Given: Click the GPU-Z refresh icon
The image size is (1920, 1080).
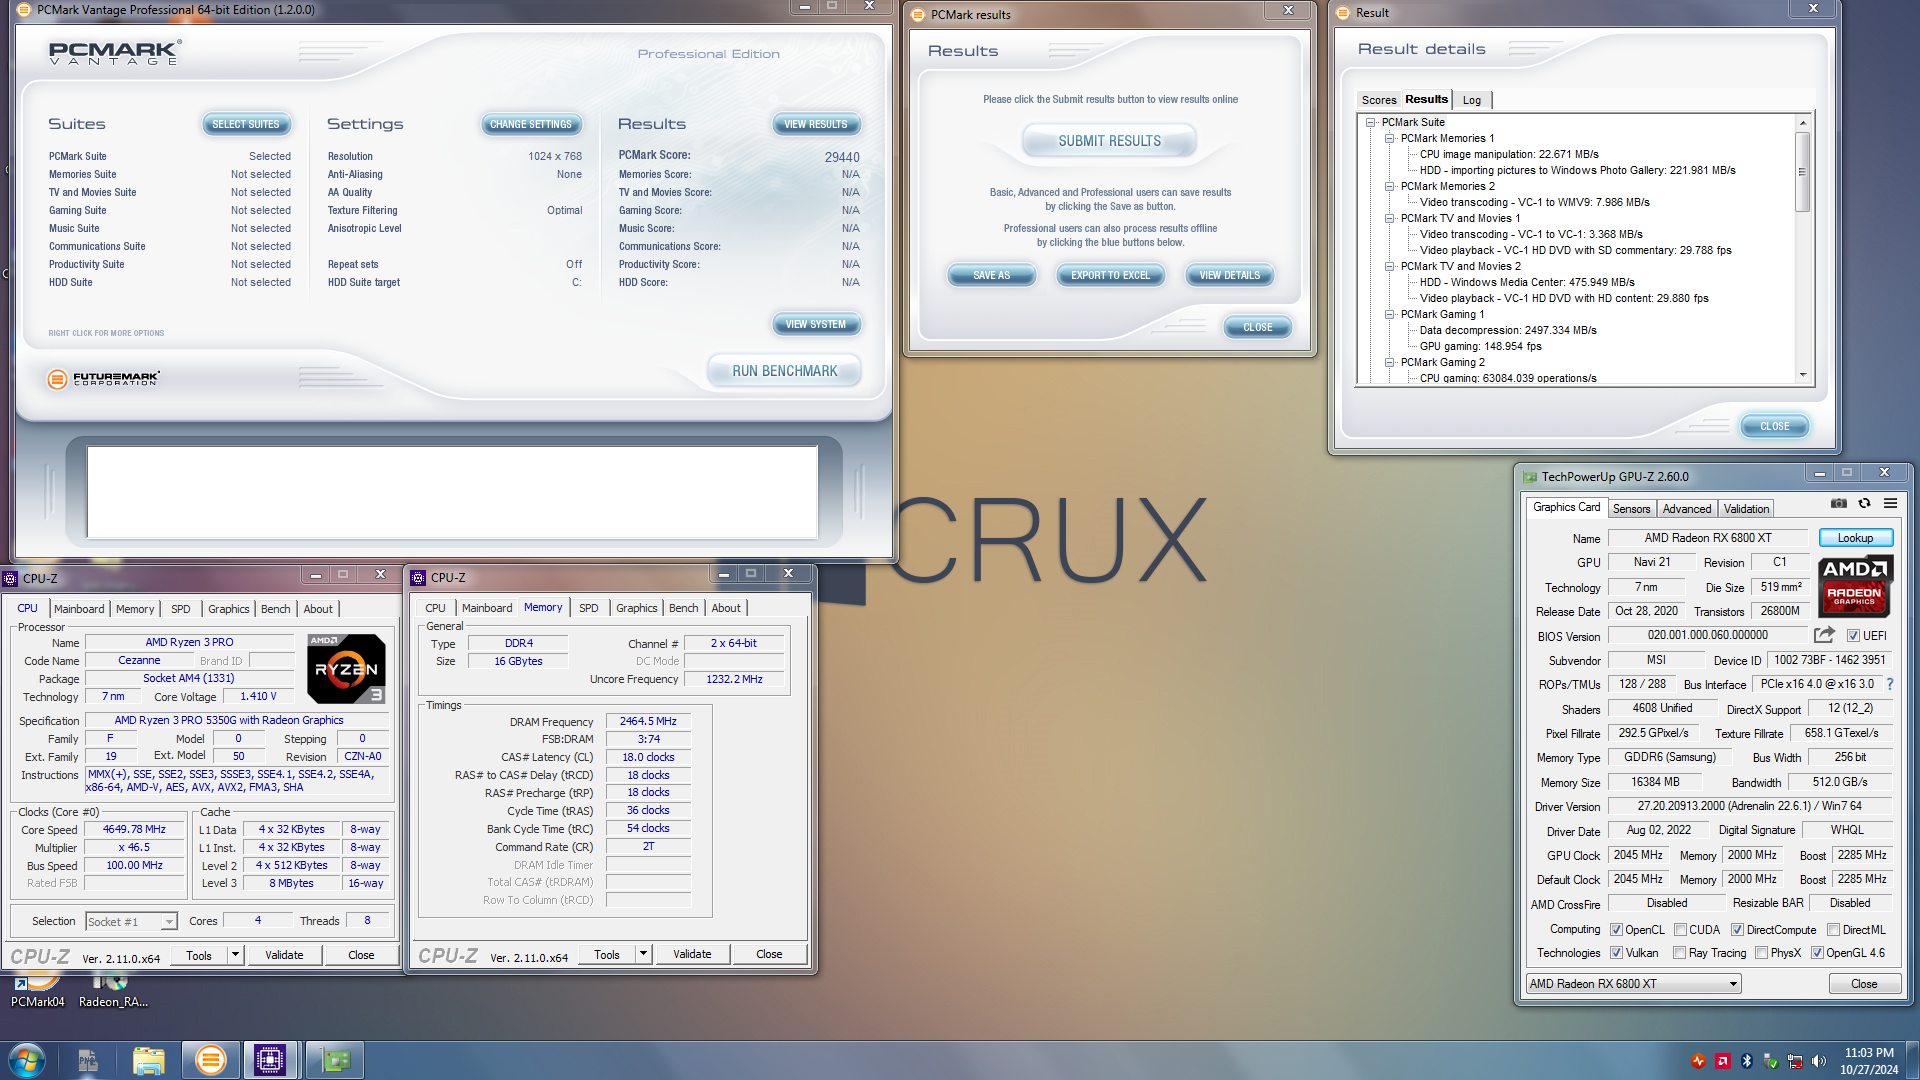Looking at the screenshot, I should 1864,504.
